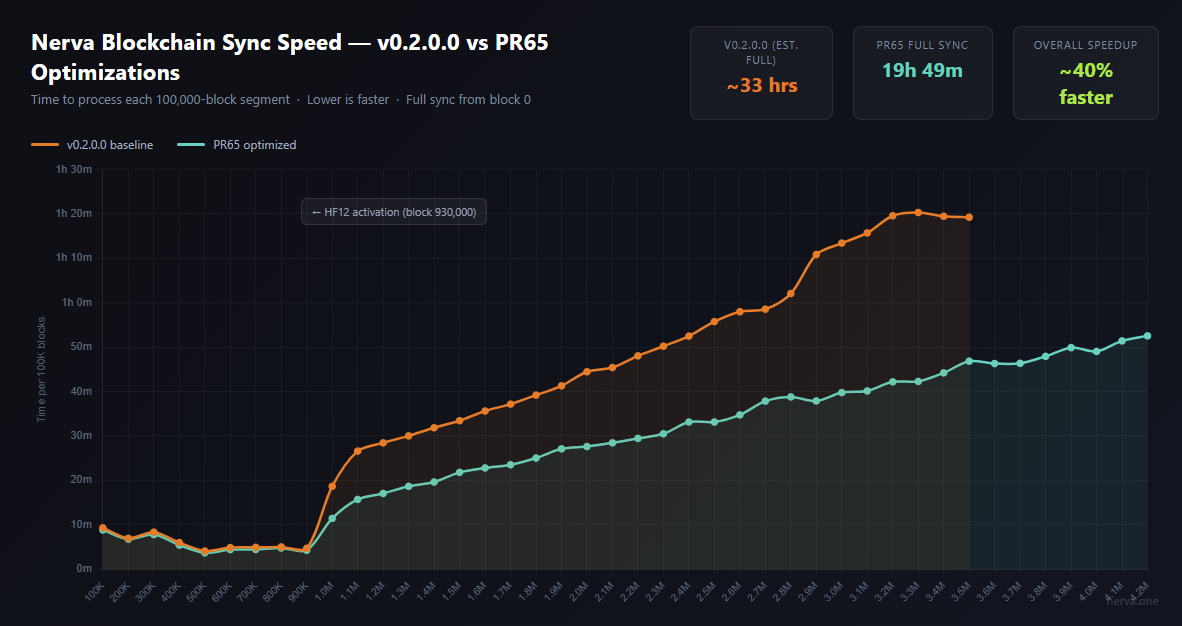This screenshot has width=1182, height=626.
Task: Click the 'Time per 100K blocks' axis title
Action: [41, 369]
